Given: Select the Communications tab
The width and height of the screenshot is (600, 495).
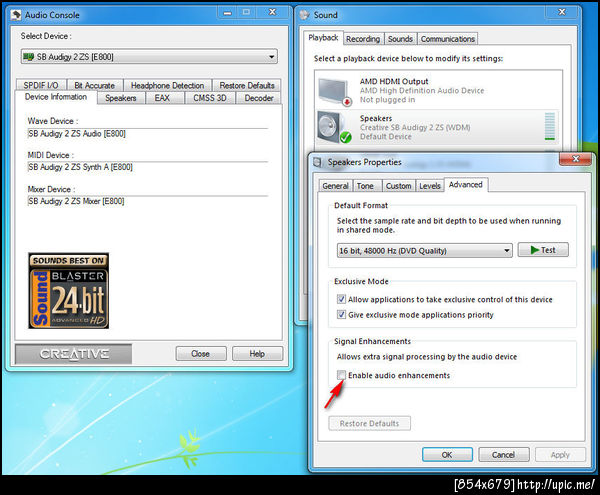Looking at the screenshot, I should pos(447,39).
